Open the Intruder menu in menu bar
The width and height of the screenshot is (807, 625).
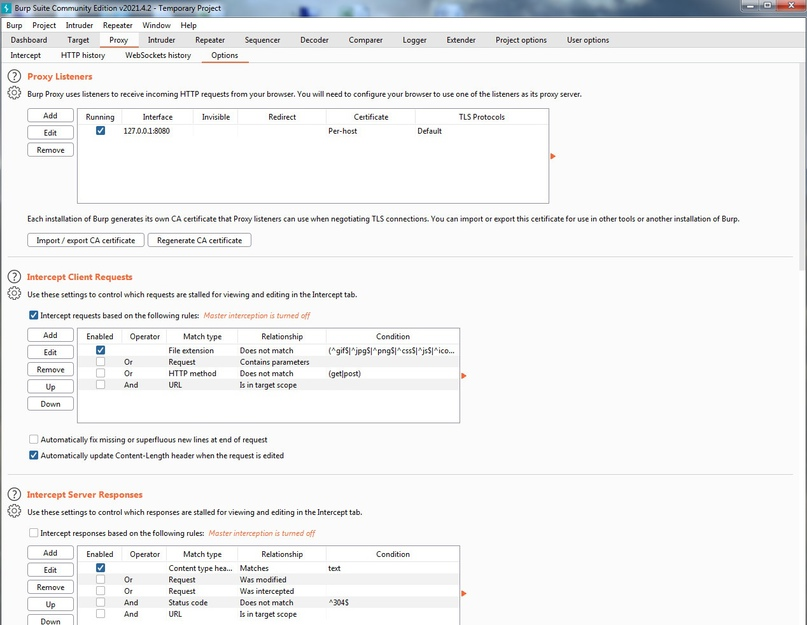pos(79,25)
